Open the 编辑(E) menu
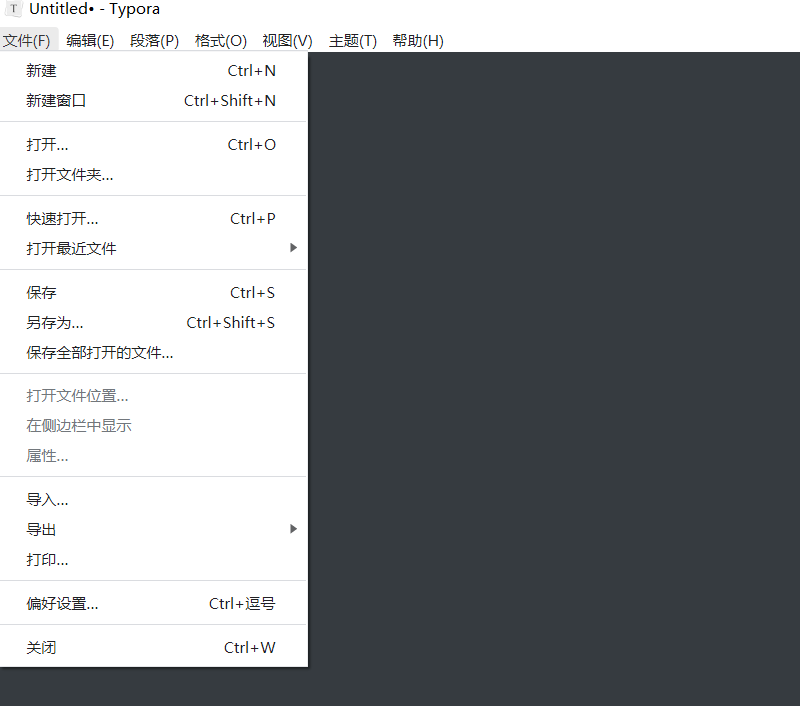This screenshot has height=706, width=800. click(90, 40)
